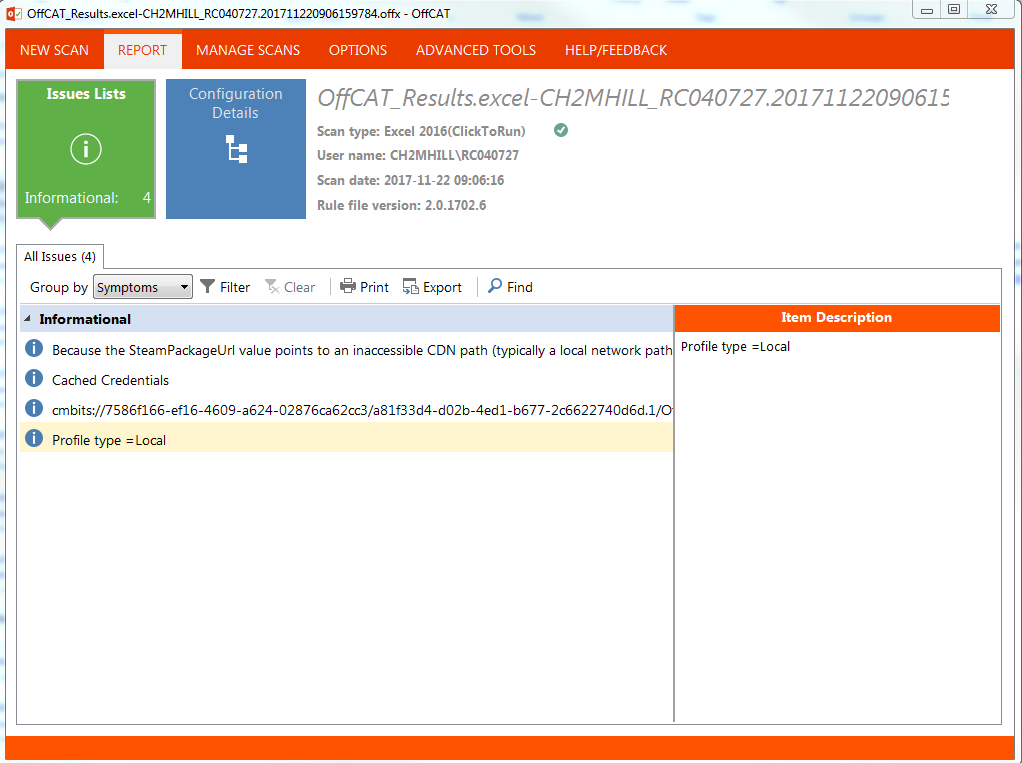
Task: Click the Export icon
Action: (x=411, y=287)
